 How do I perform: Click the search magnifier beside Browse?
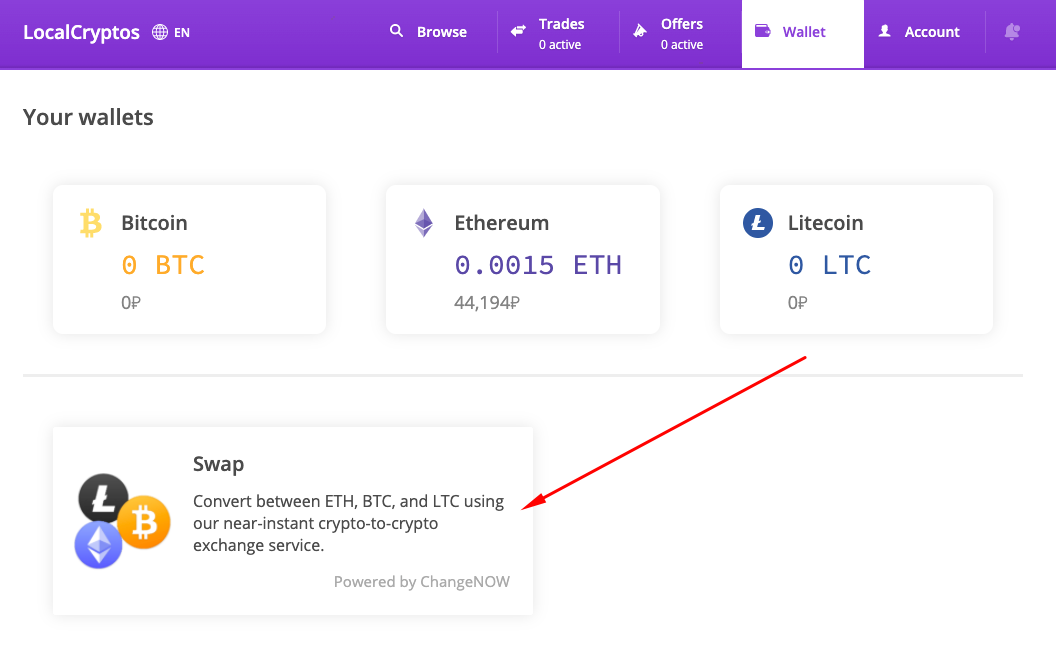click(x=396, y=31)
